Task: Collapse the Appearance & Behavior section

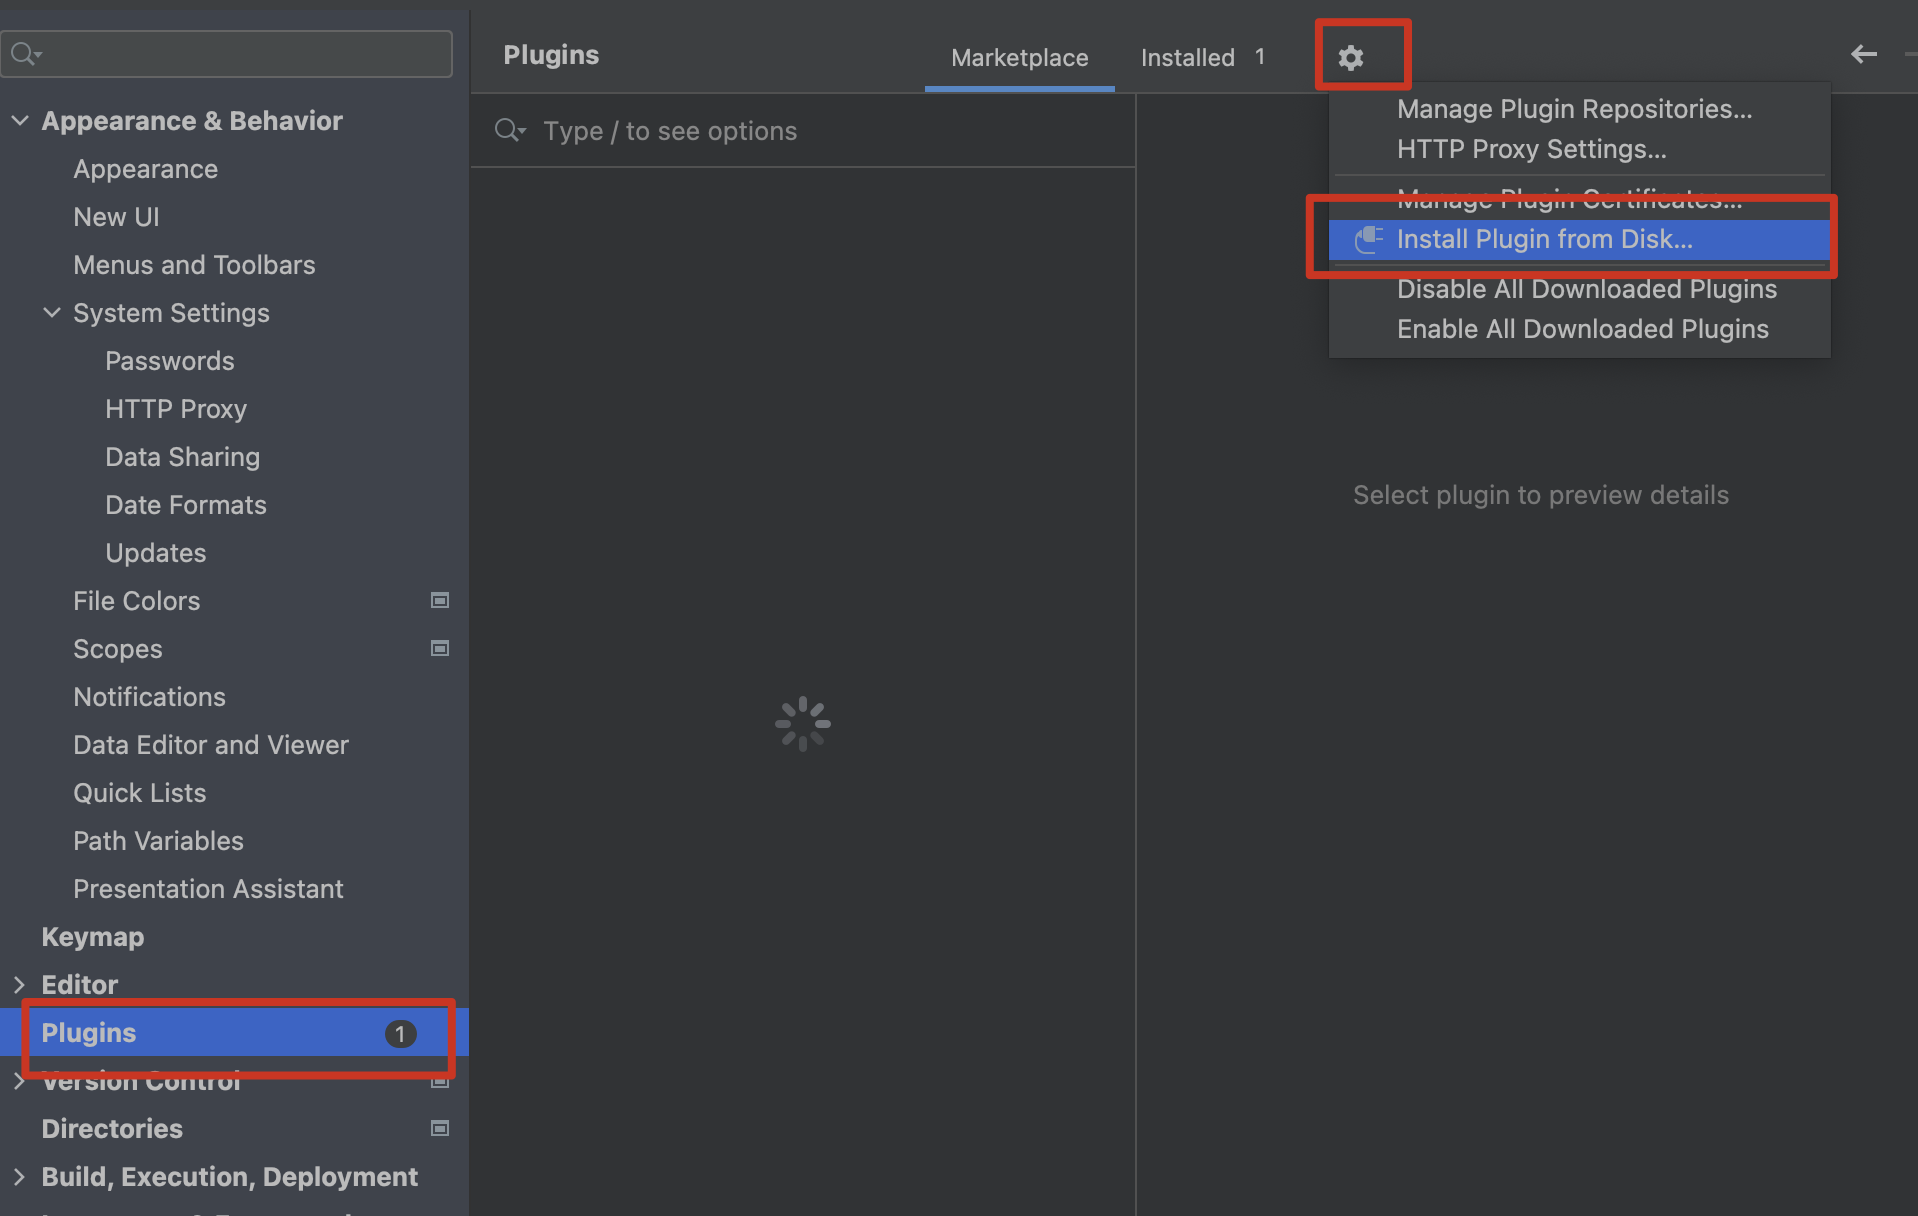Action: (x=20, y=121)
